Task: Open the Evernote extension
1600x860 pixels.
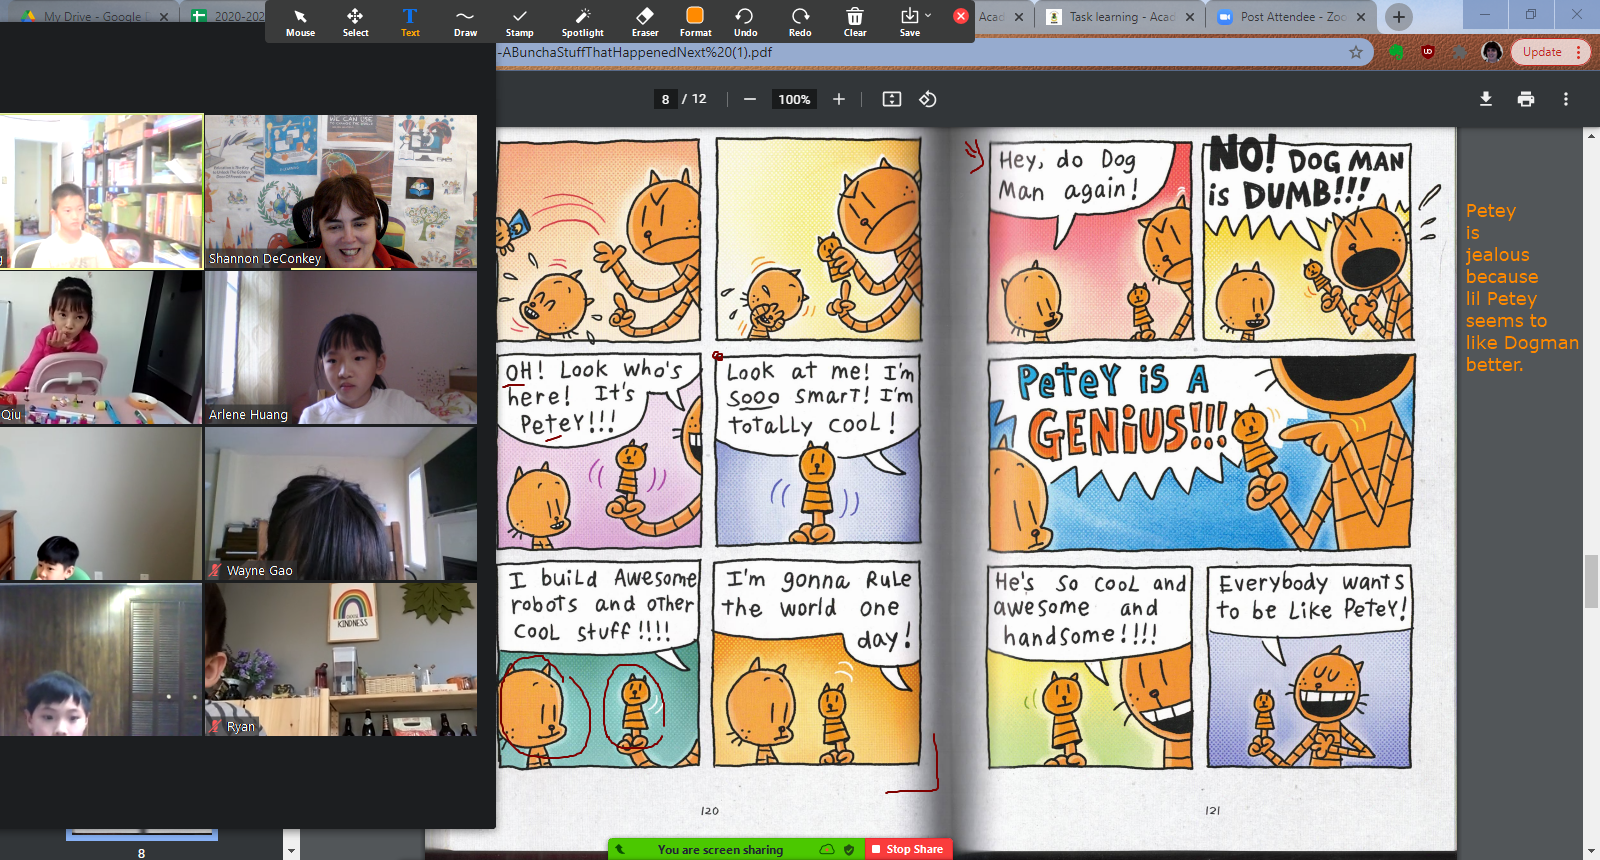Action: (x=1397, y=52)
